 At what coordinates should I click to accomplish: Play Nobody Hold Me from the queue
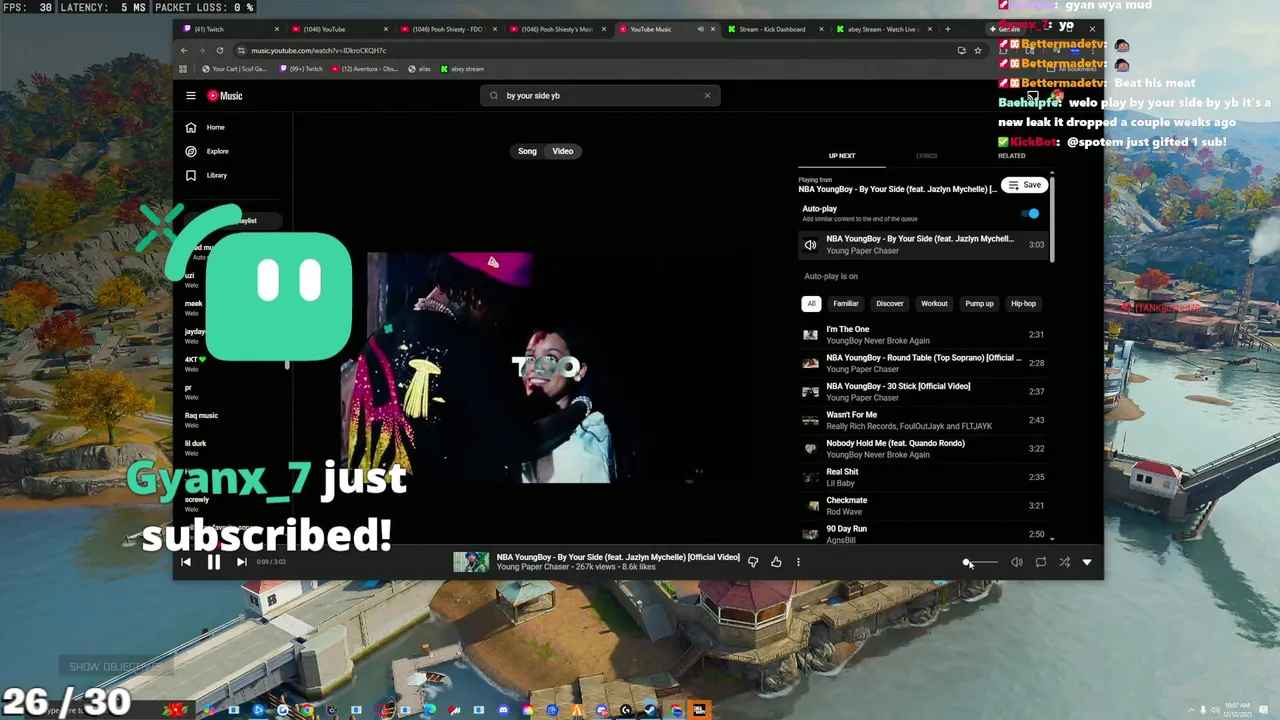pos(924,449)
